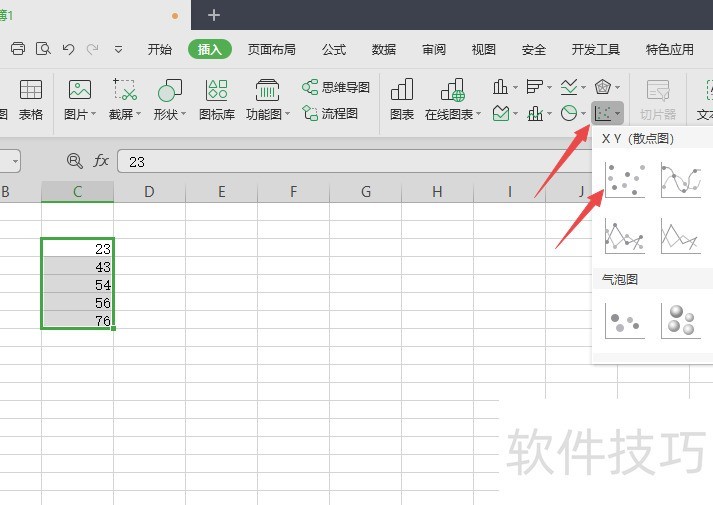Open the 开发工具 tab

595,49
